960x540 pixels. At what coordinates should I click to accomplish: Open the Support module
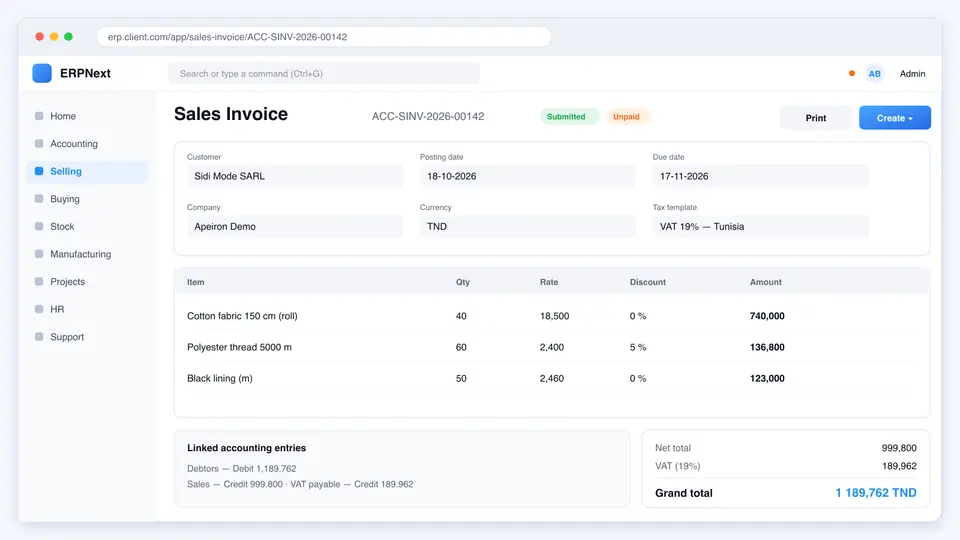pyautogui.click(x=67, y=336)
